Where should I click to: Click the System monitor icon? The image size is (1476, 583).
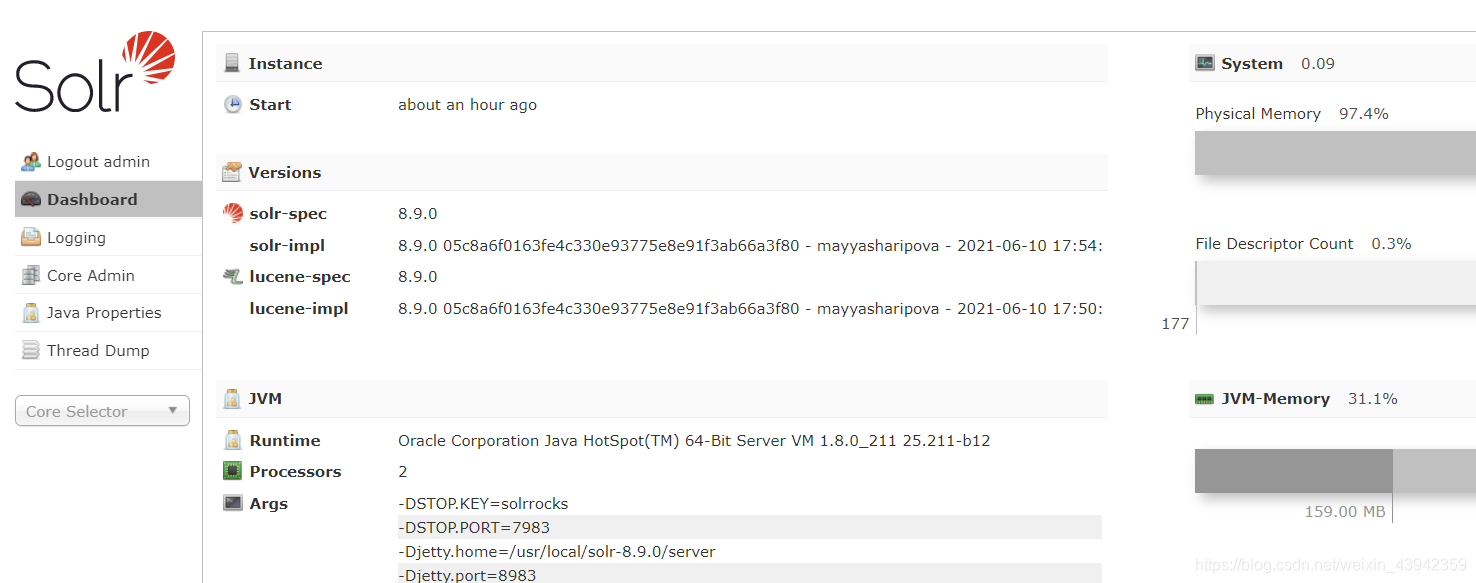point(1205,63)
